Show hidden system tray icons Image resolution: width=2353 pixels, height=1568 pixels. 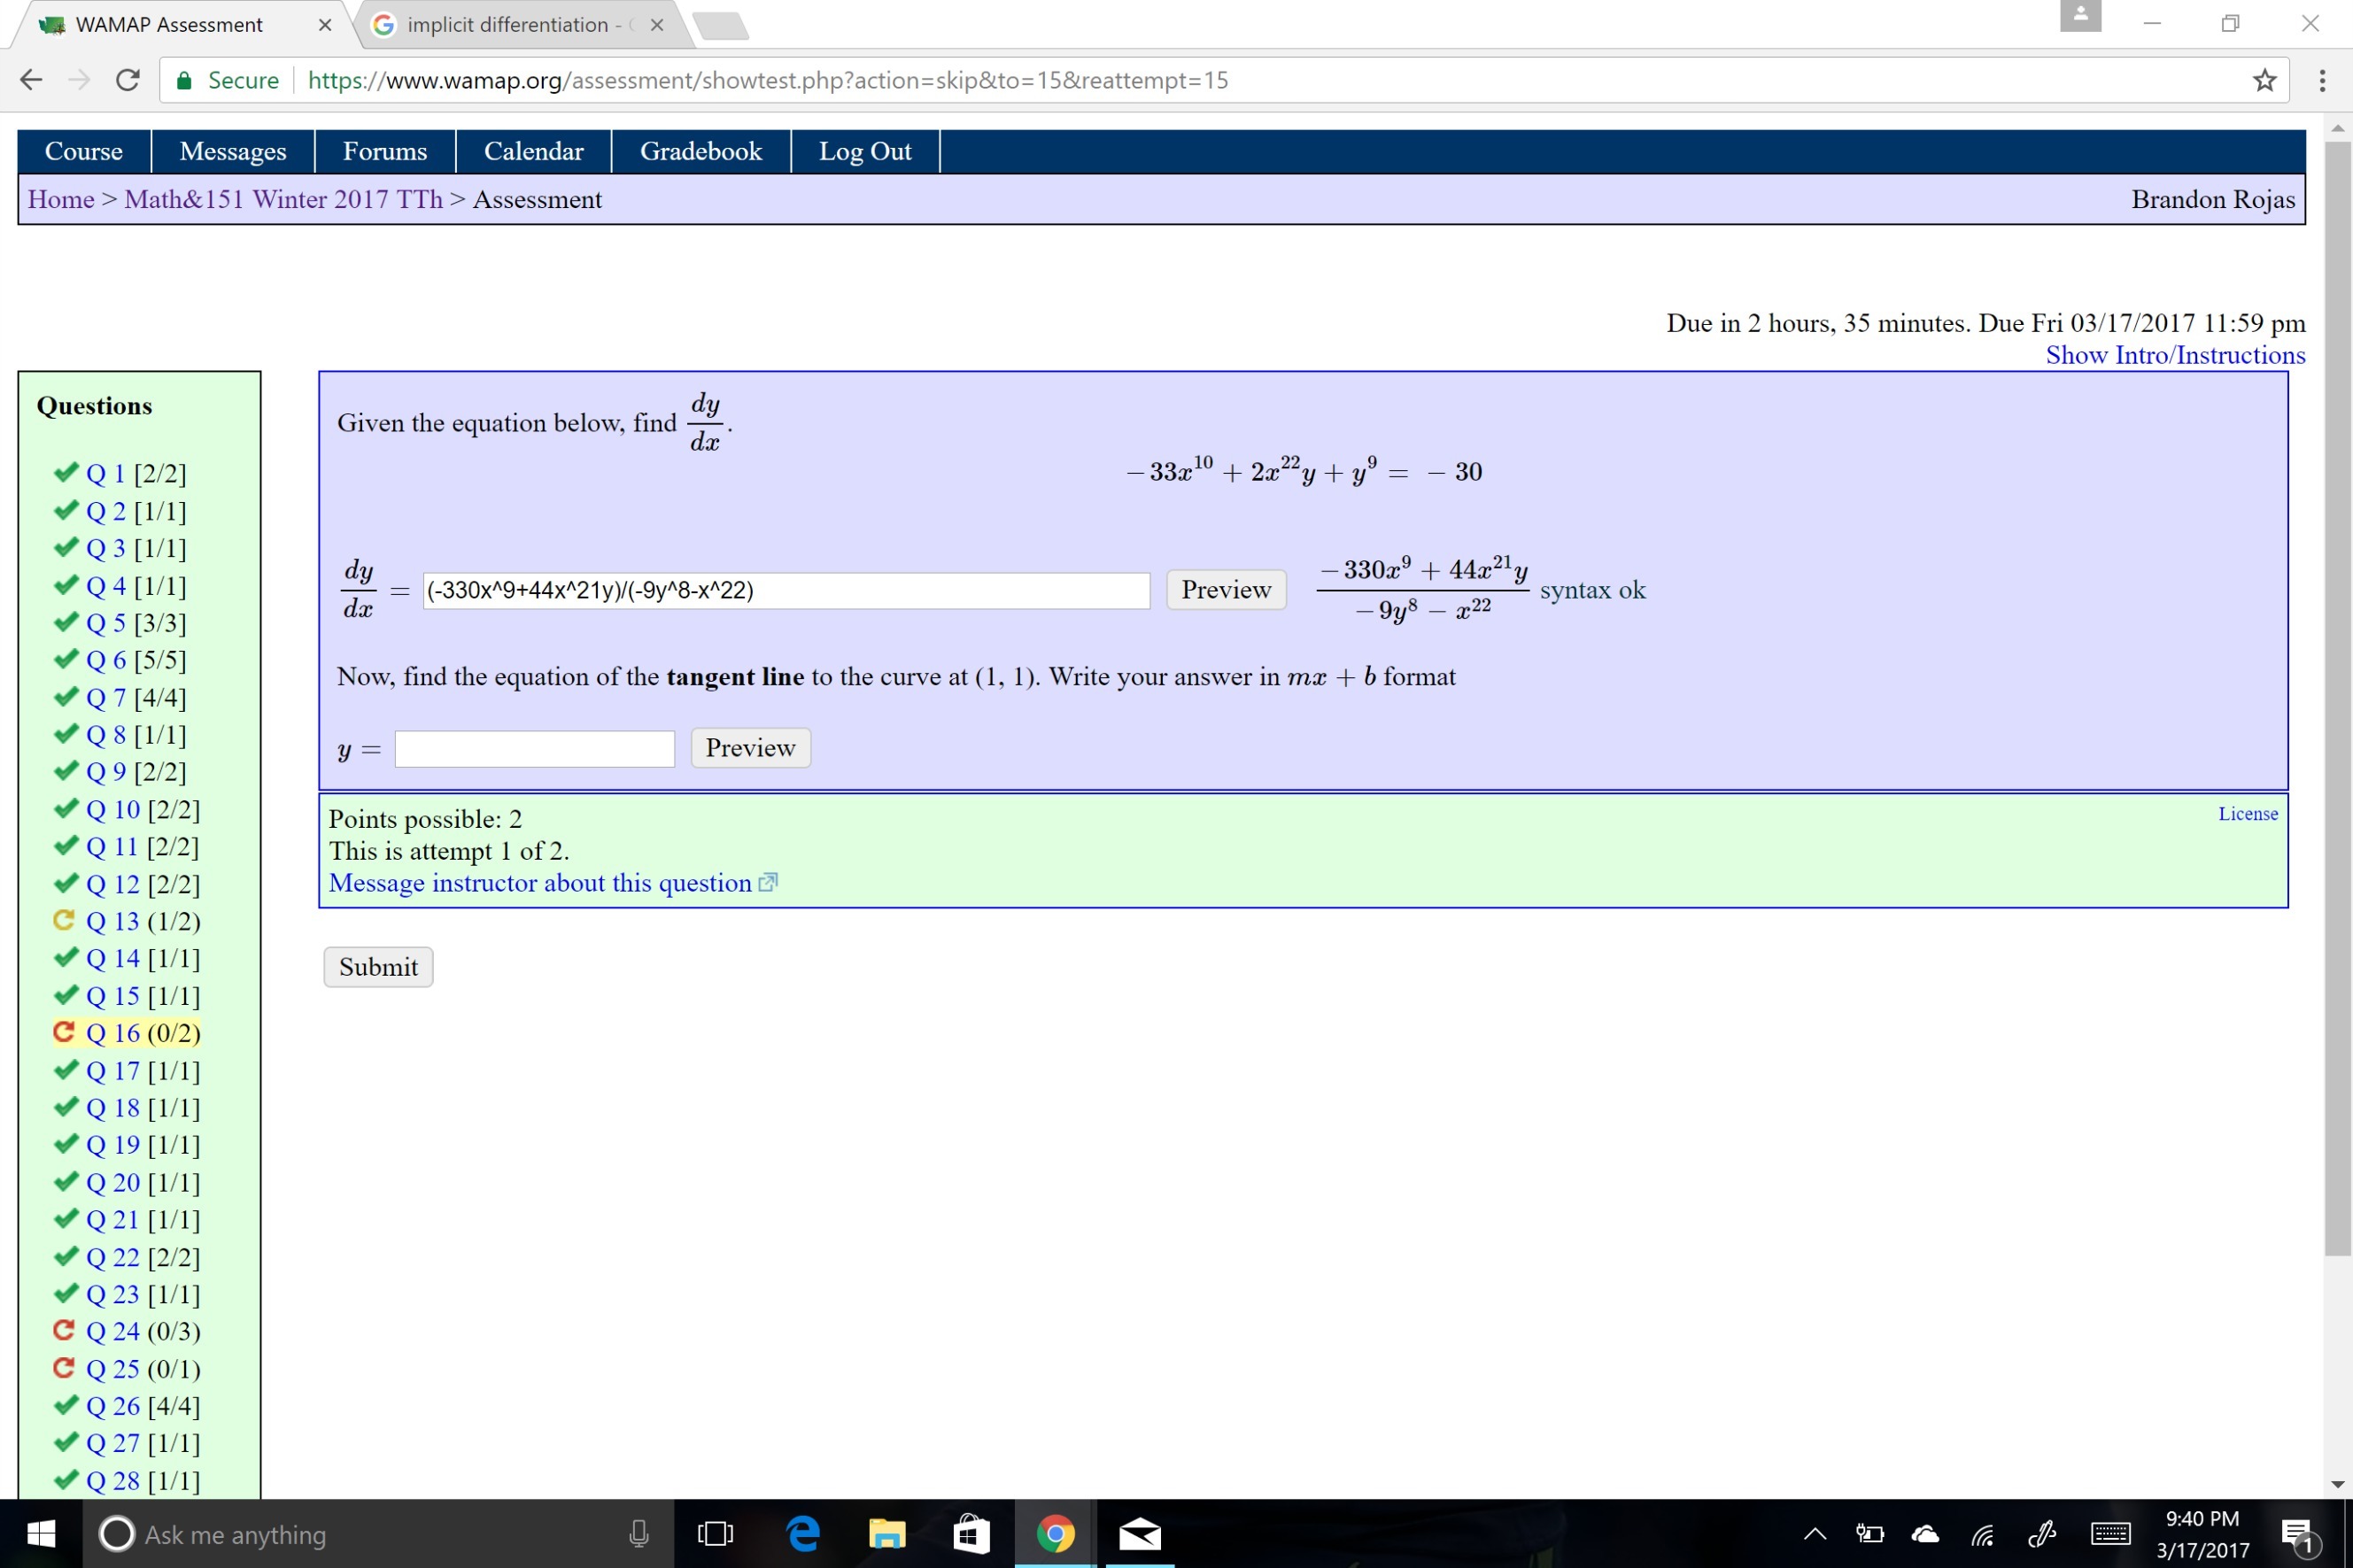[1814, 1534]
